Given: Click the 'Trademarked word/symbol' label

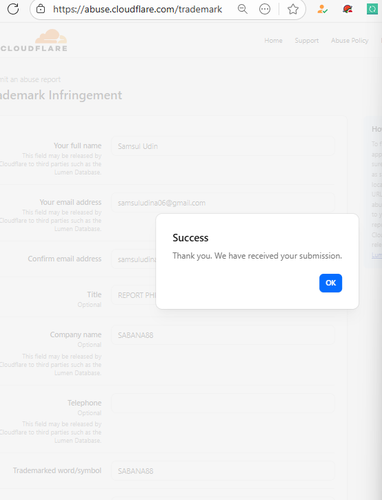Looking at the screenshot, I should click(57, 470).
